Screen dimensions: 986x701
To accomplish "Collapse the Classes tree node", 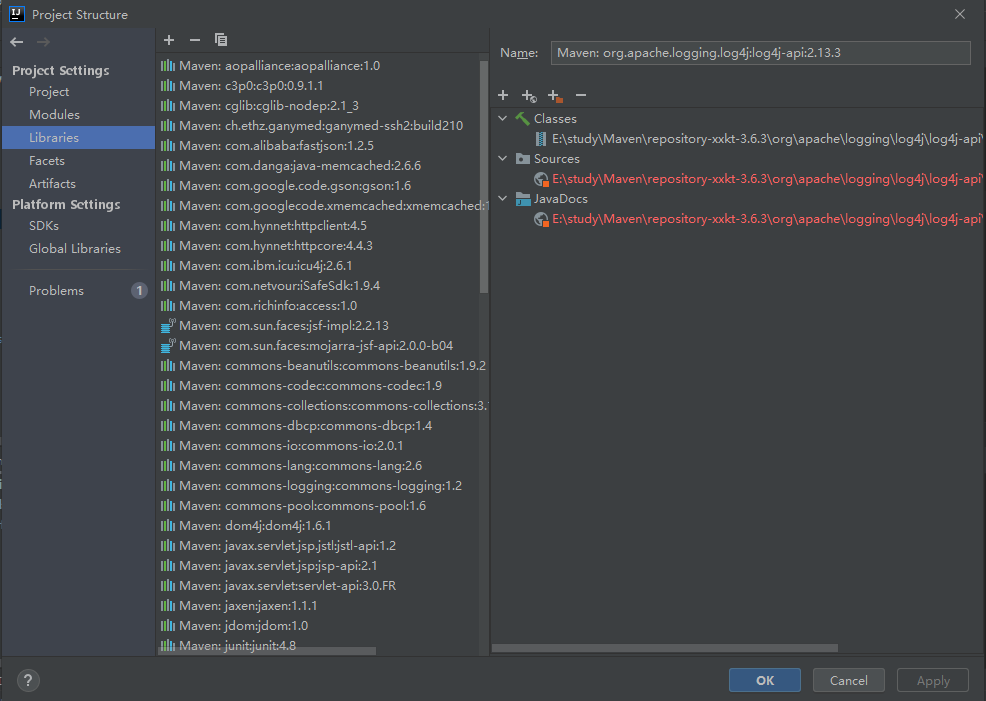I will [502, 118].
